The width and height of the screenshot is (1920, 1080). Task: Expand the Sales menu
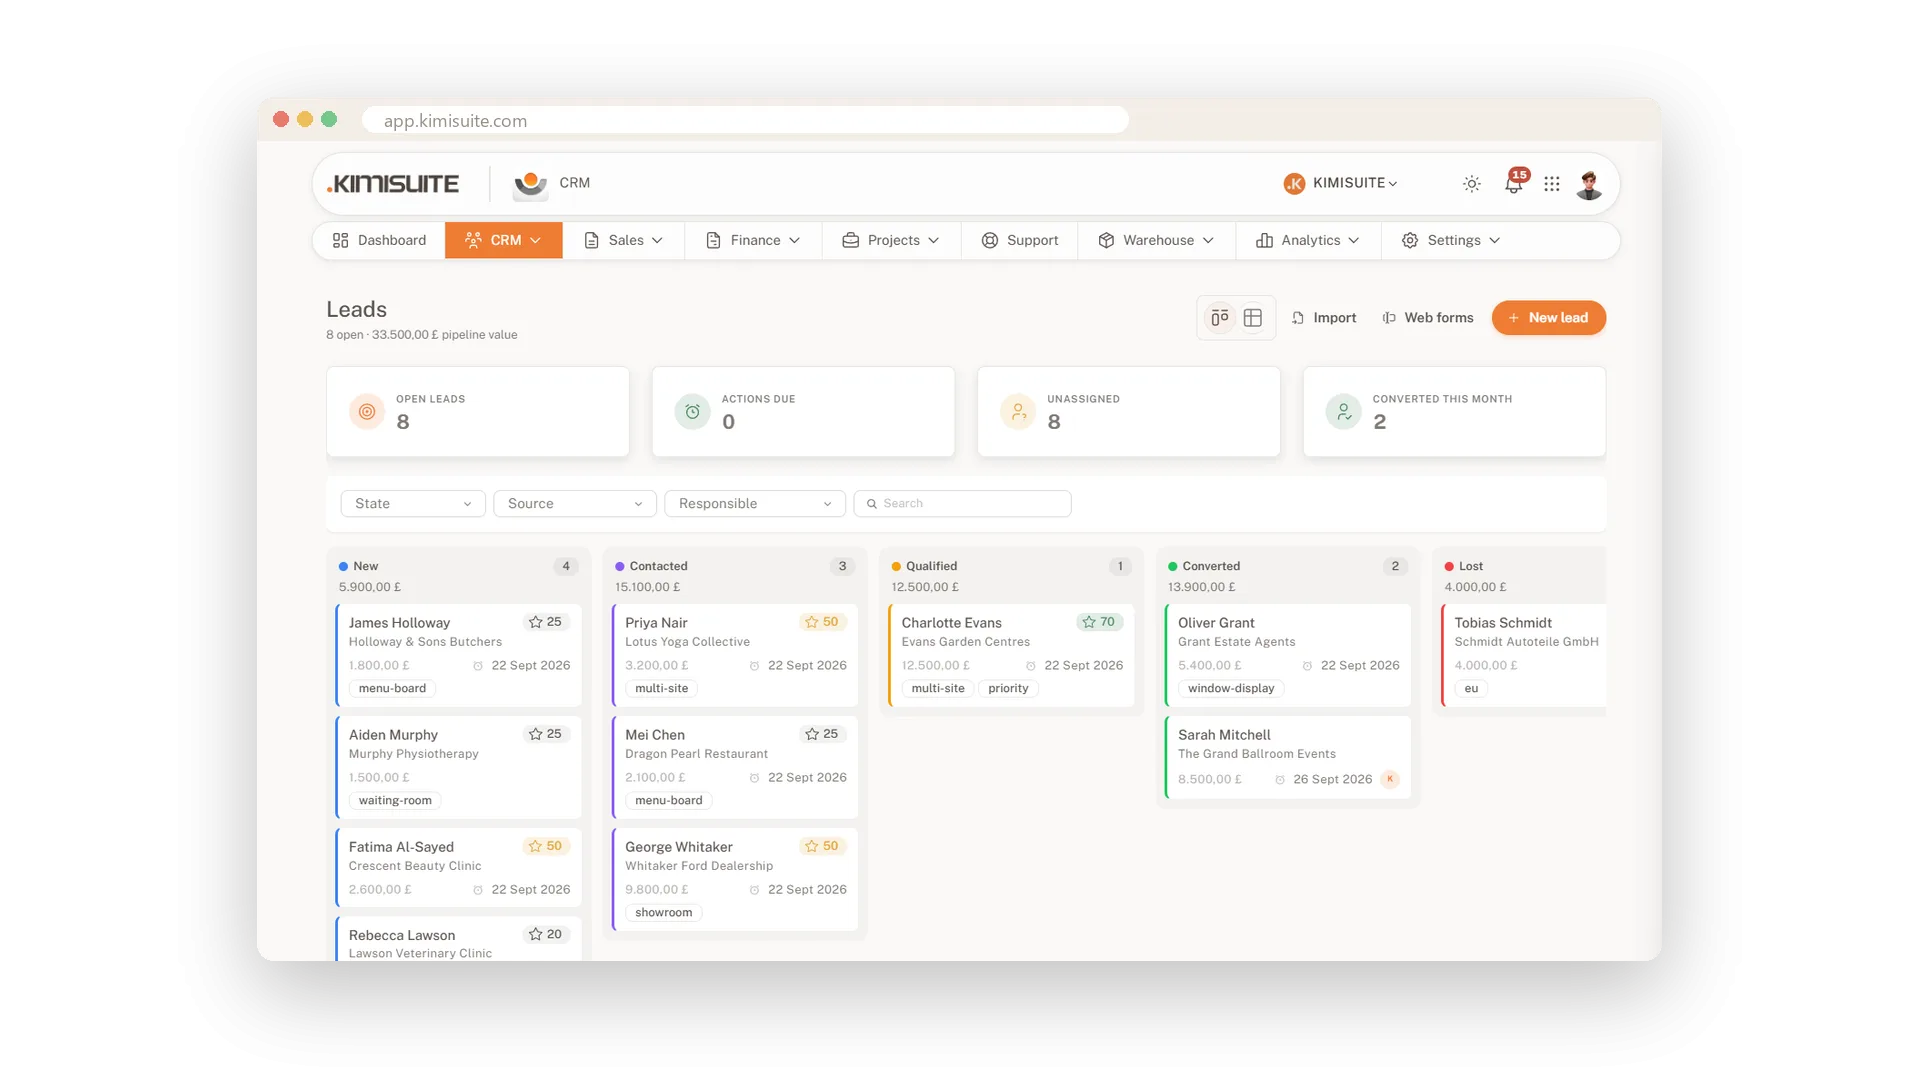[x=623, y=240]
